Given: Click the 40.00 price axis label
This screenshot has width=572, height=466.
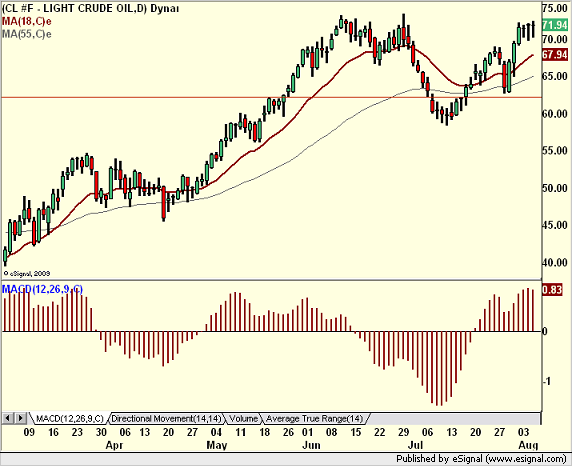Looking at the screenshot, I should (x=555, y=262).
